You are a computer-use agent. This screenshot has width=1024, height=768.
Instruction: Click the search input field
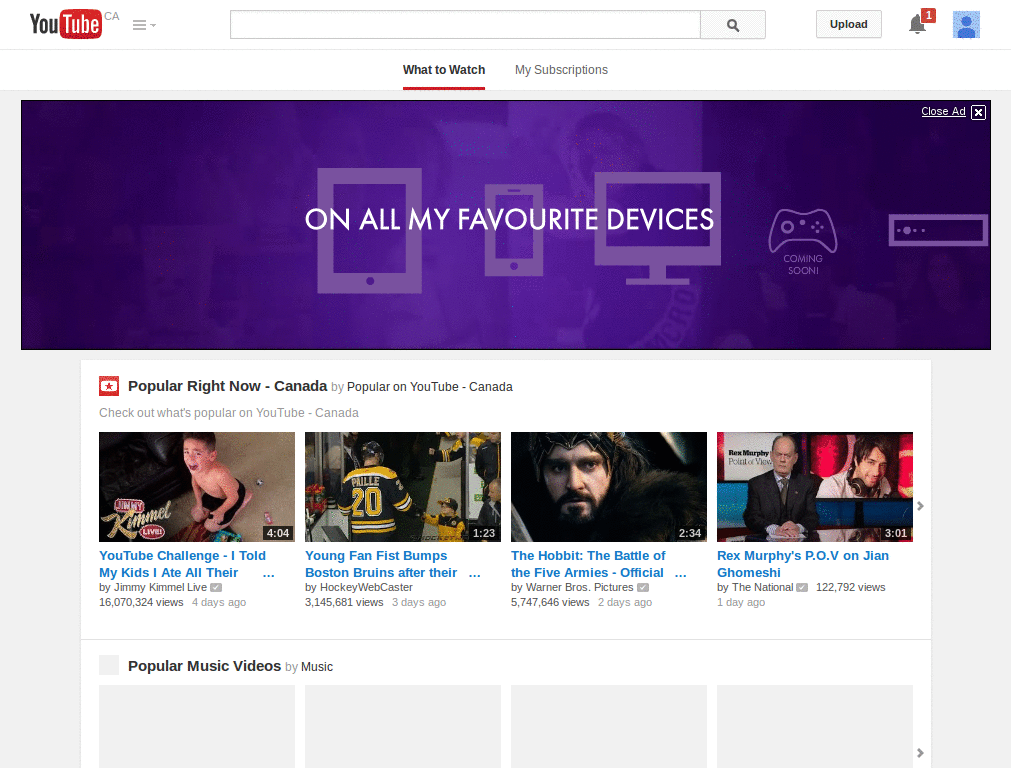(x=465, y=25)
